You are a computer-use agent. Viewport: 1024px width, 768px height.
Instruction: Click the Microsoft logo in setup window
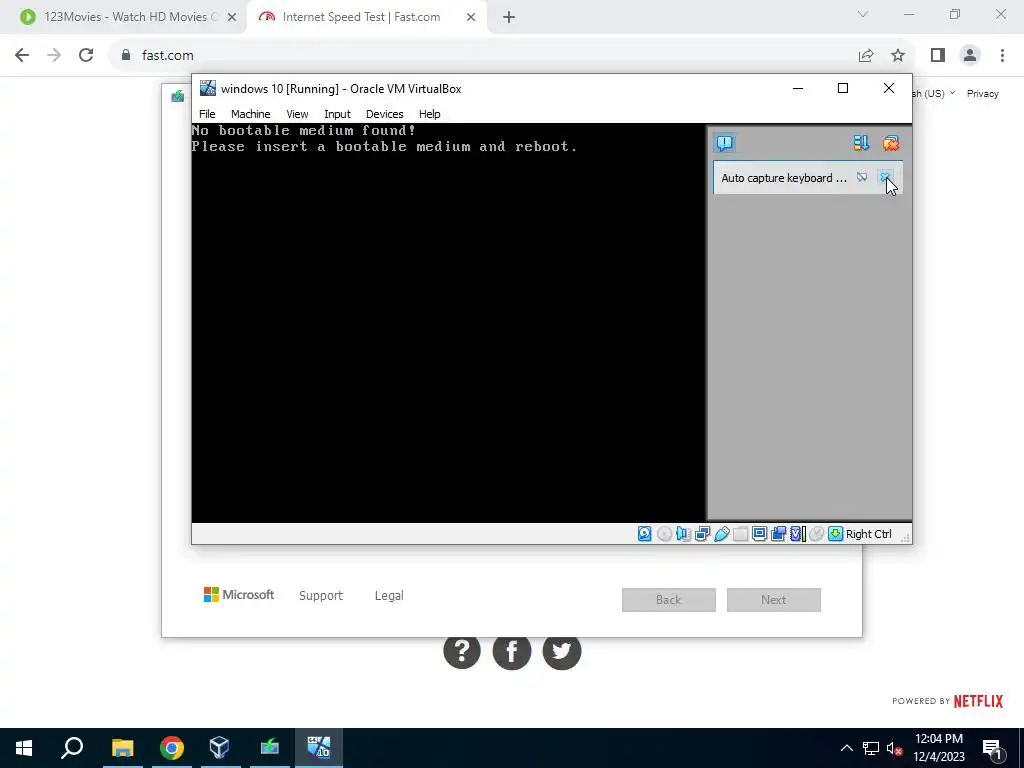(238, 595)
